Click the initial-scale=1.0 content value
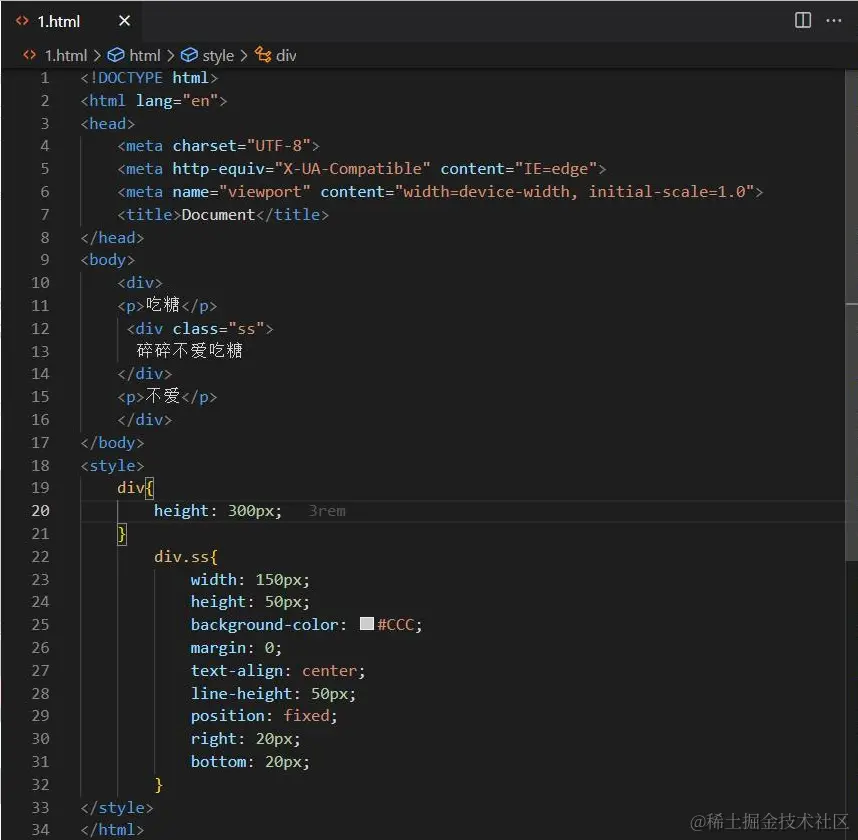 click(x=666, y=192)
